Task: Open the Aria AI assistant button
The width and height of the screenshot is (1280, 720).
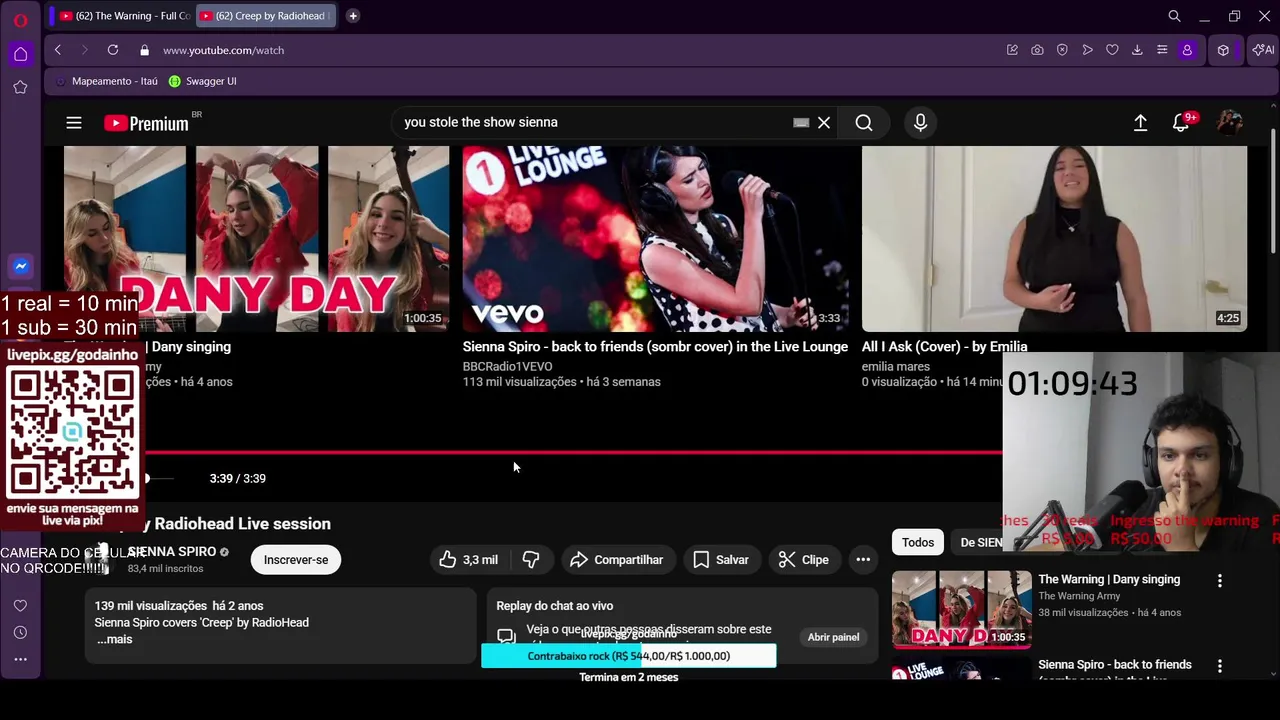Action: tap(1263, 50)
